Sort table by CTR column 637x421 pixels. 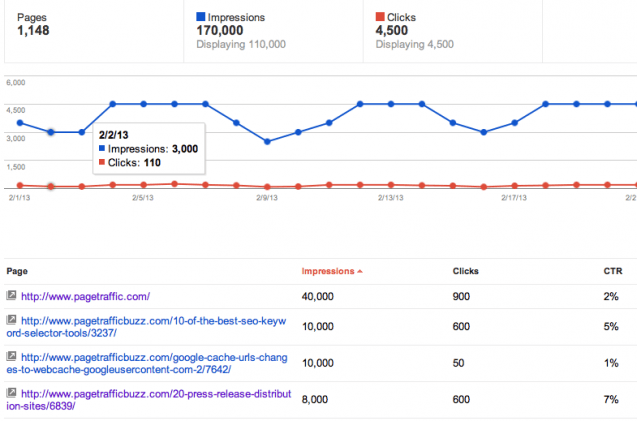tap(597, 270)
